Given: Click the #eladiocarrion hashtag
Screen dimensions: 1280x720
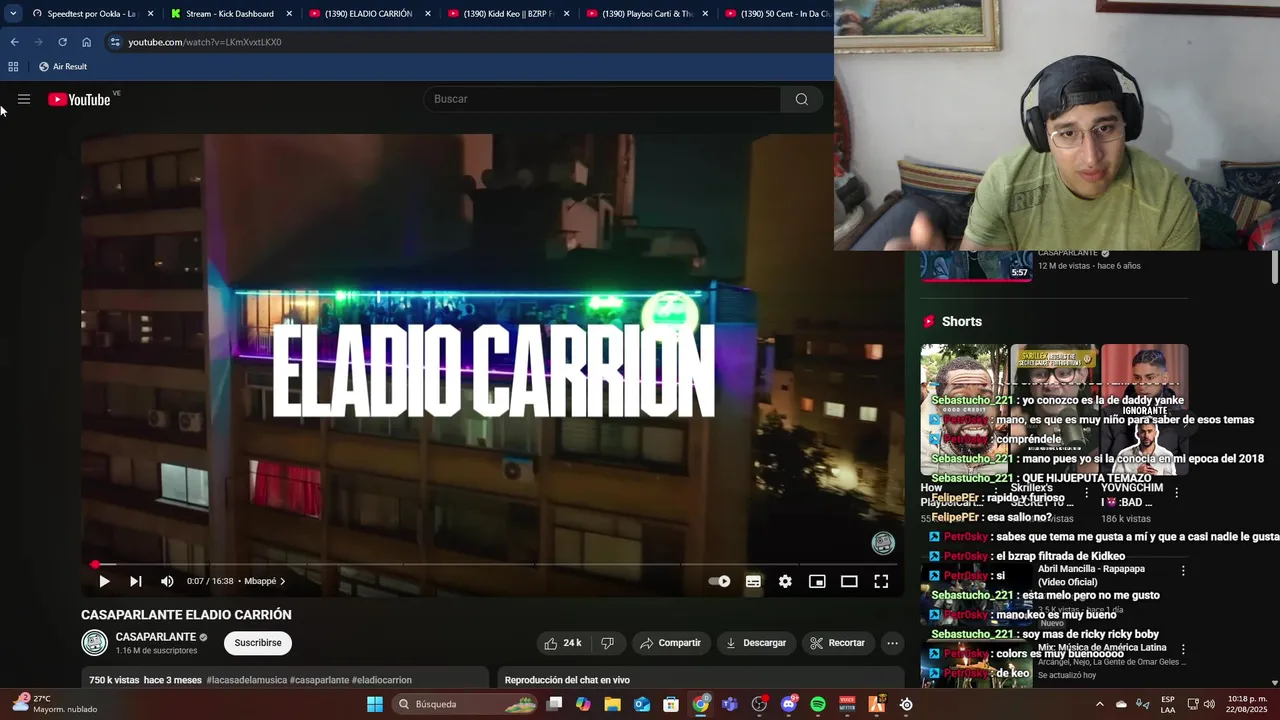Looking at the screenshot, I should (x=381, y=680).
